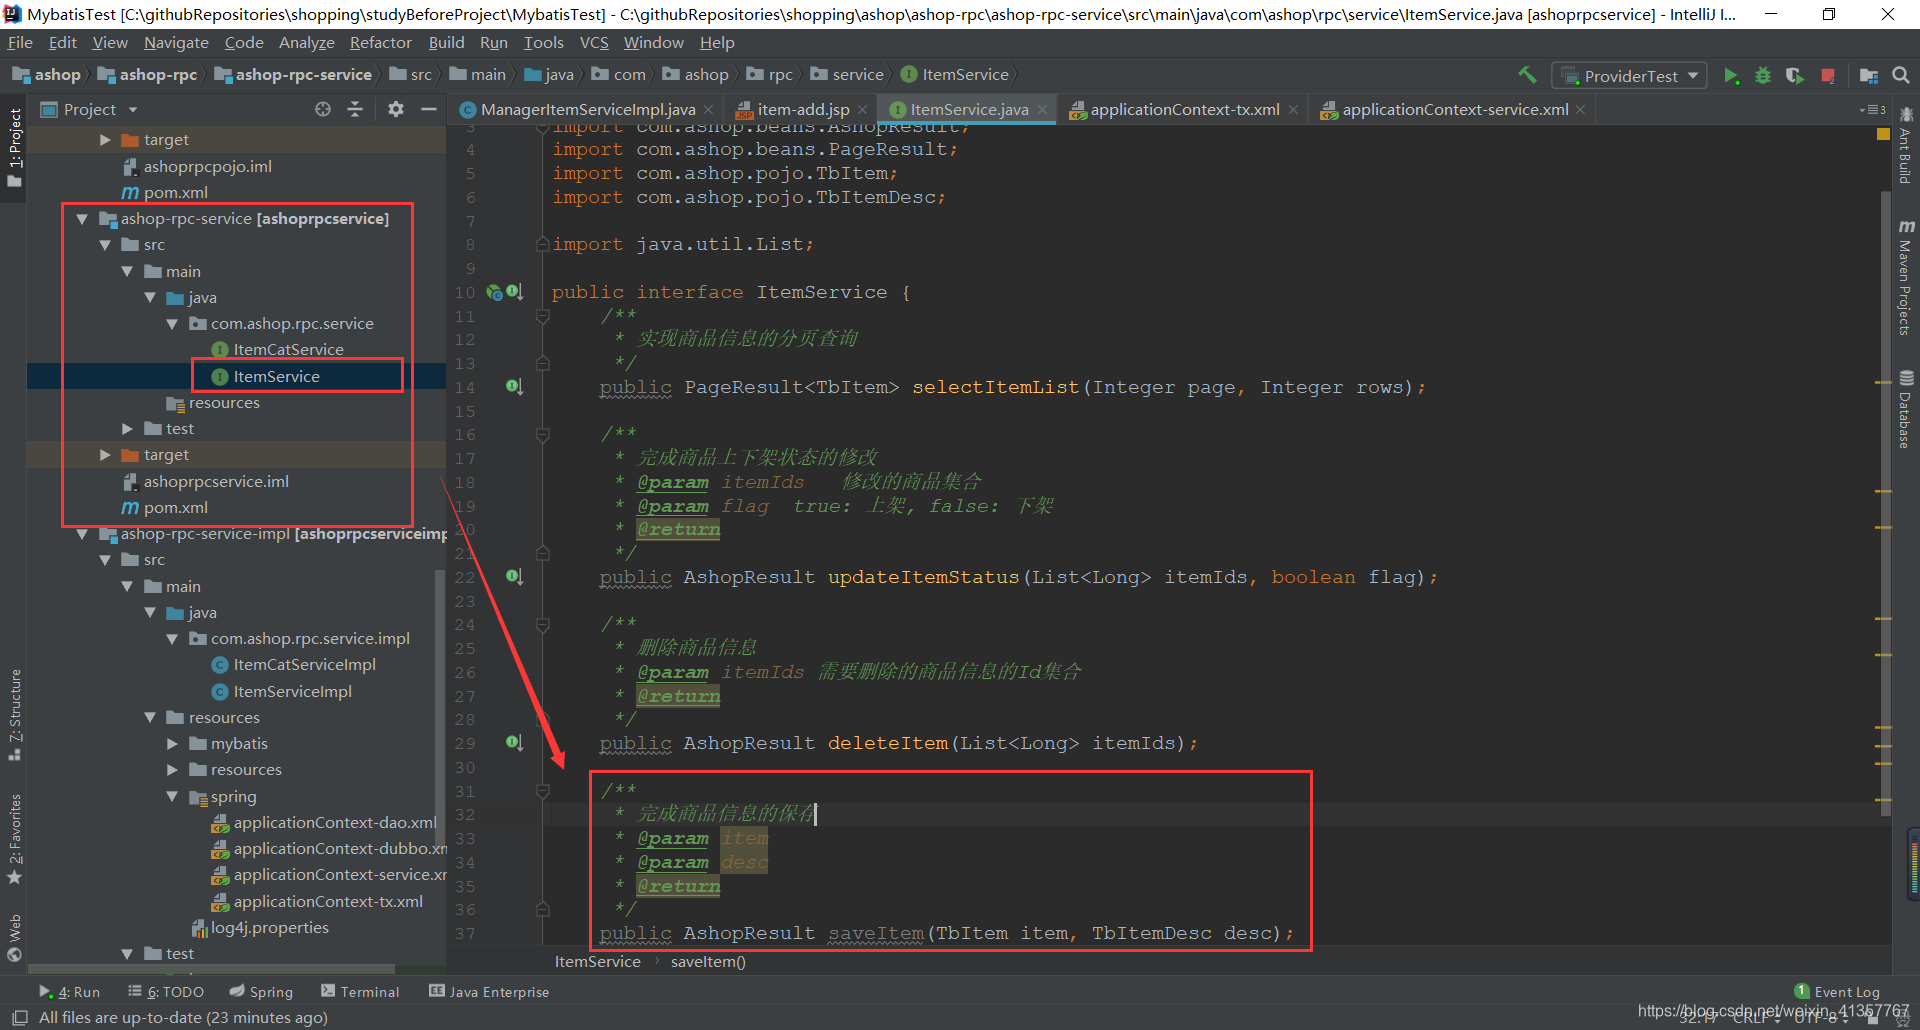1920x1030 pixels.
Task: Toggle the fold marker for the comment on line 31
Action: pos(543,790)
